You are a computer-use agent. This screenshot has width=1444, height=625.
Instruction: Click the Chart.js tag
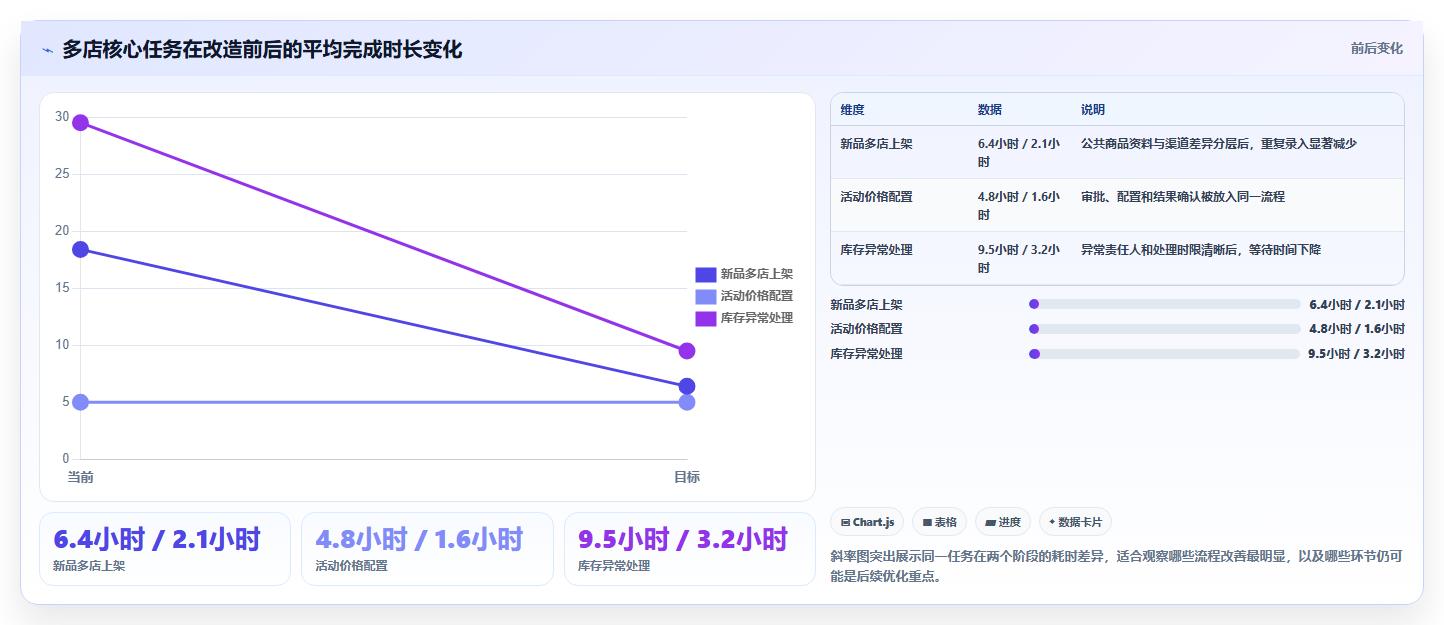[x=867, y=522]
